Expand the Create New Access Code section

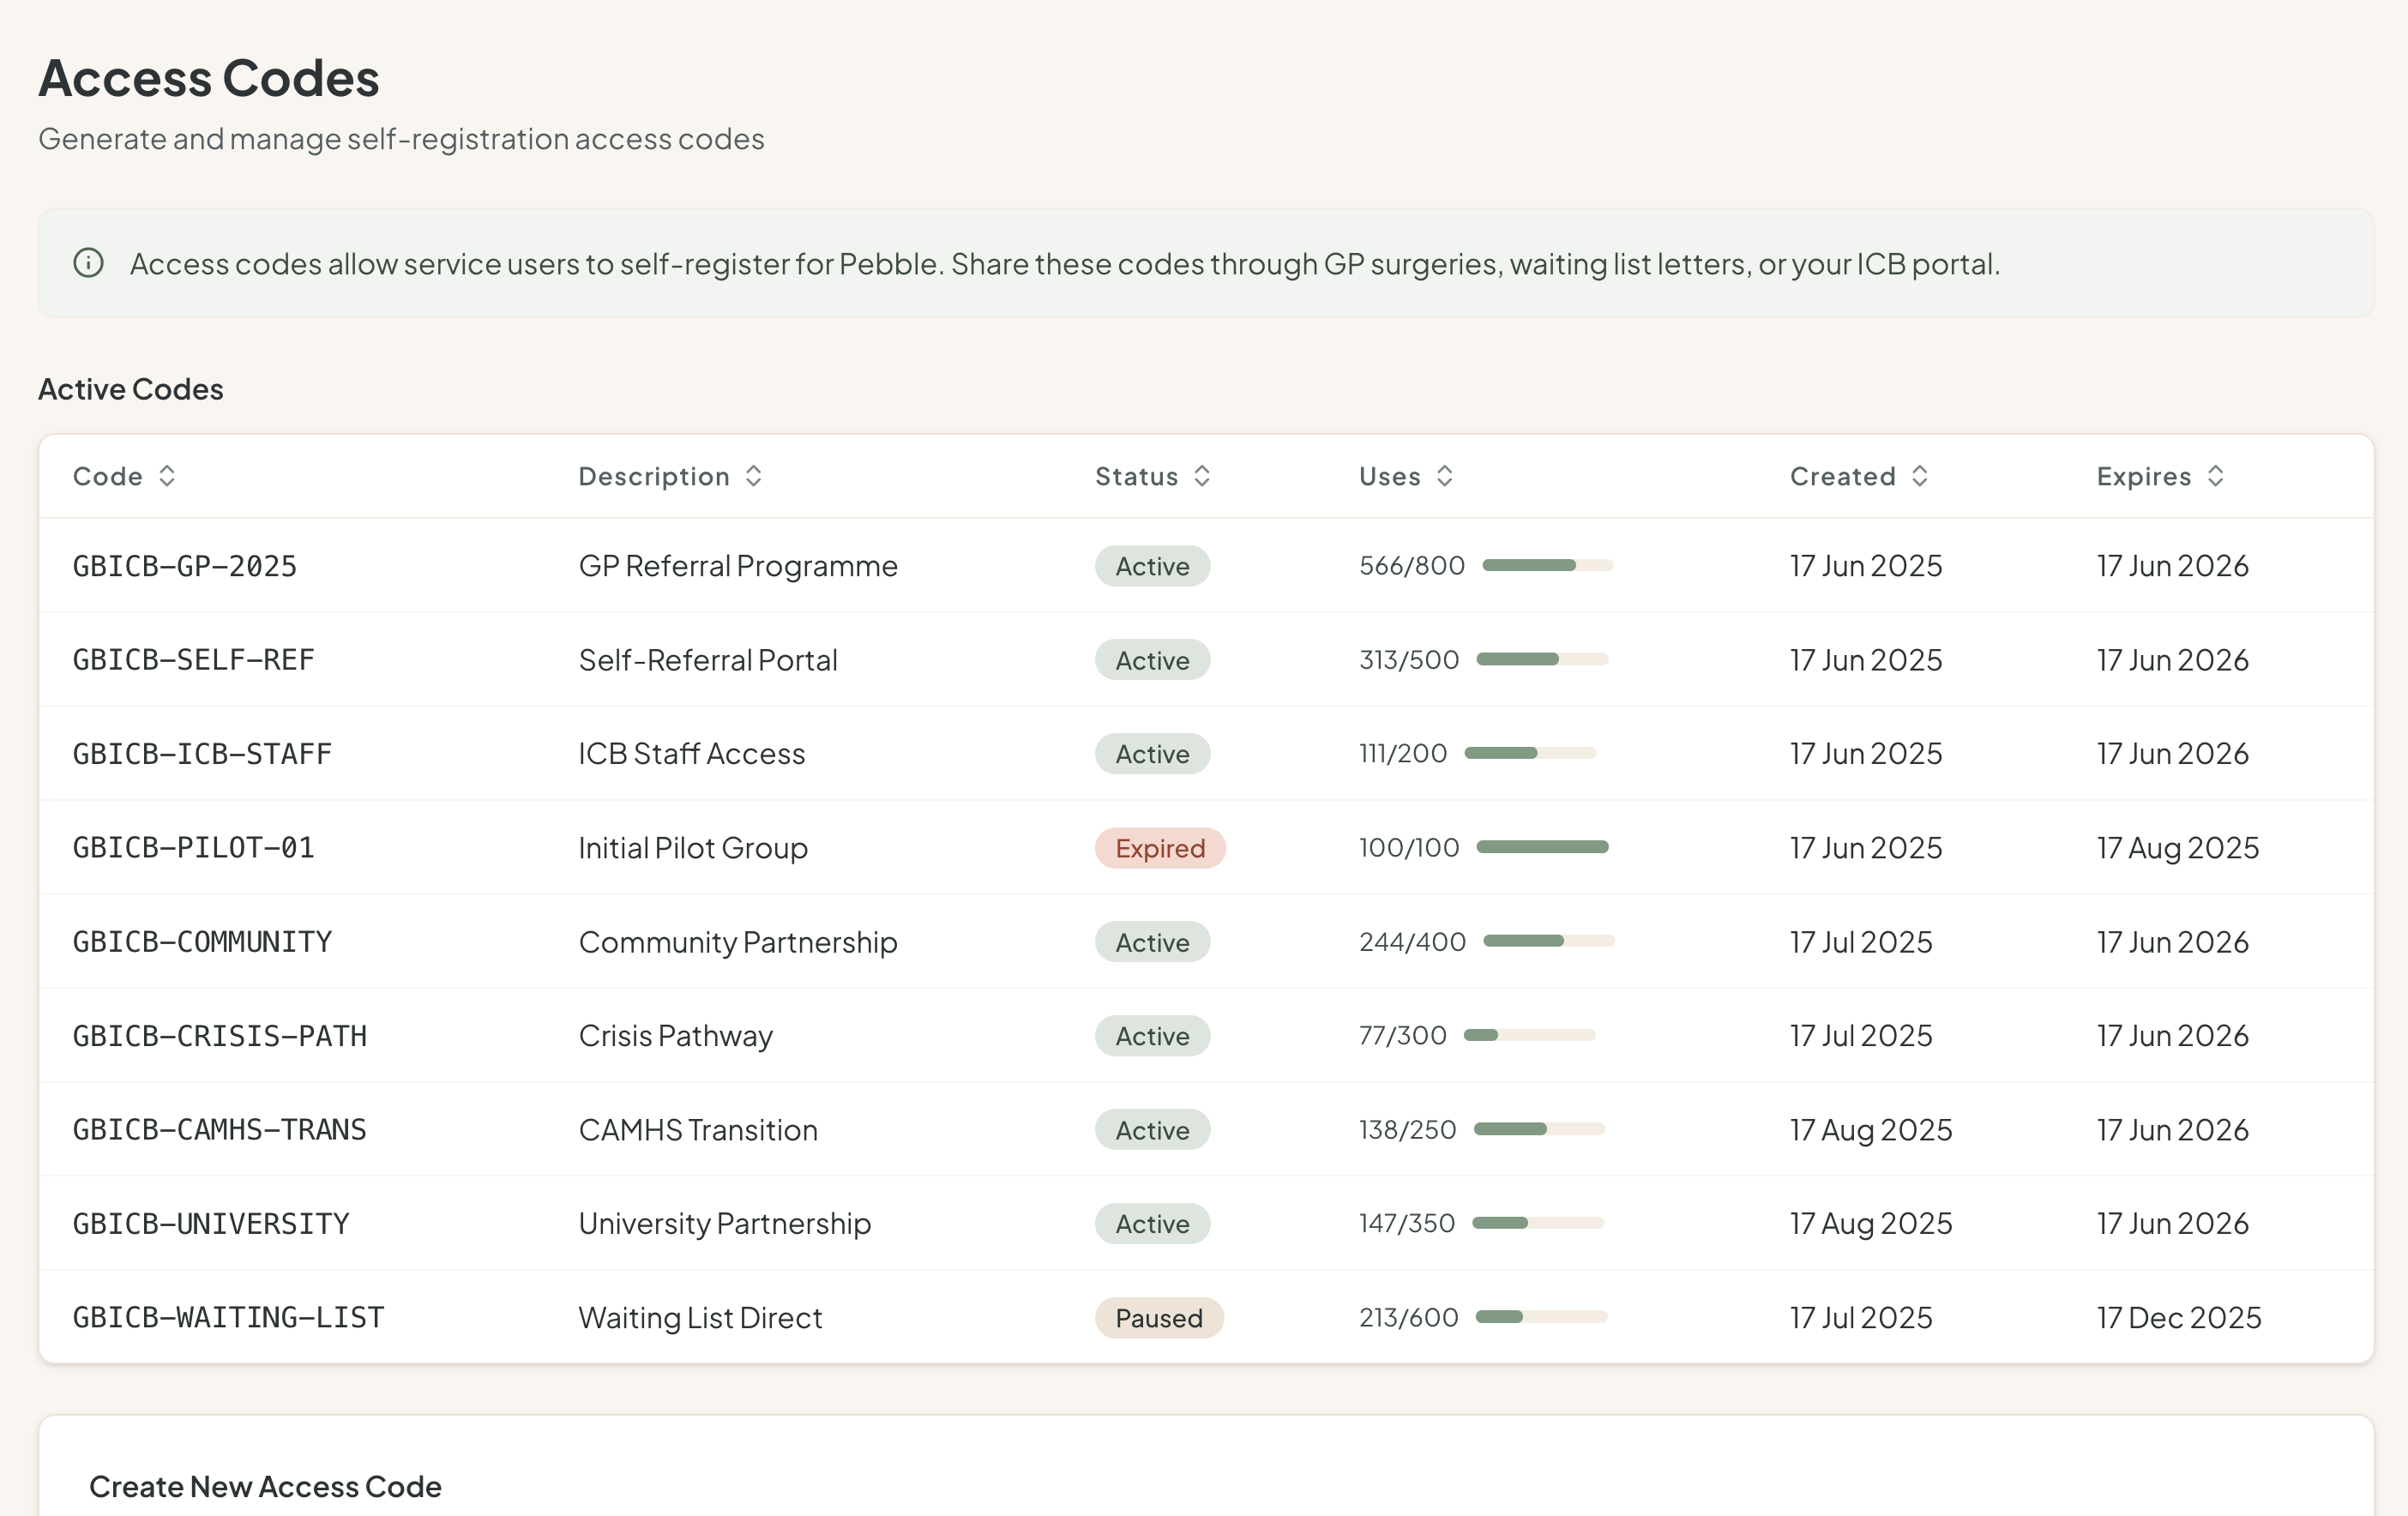[265, 1486]
